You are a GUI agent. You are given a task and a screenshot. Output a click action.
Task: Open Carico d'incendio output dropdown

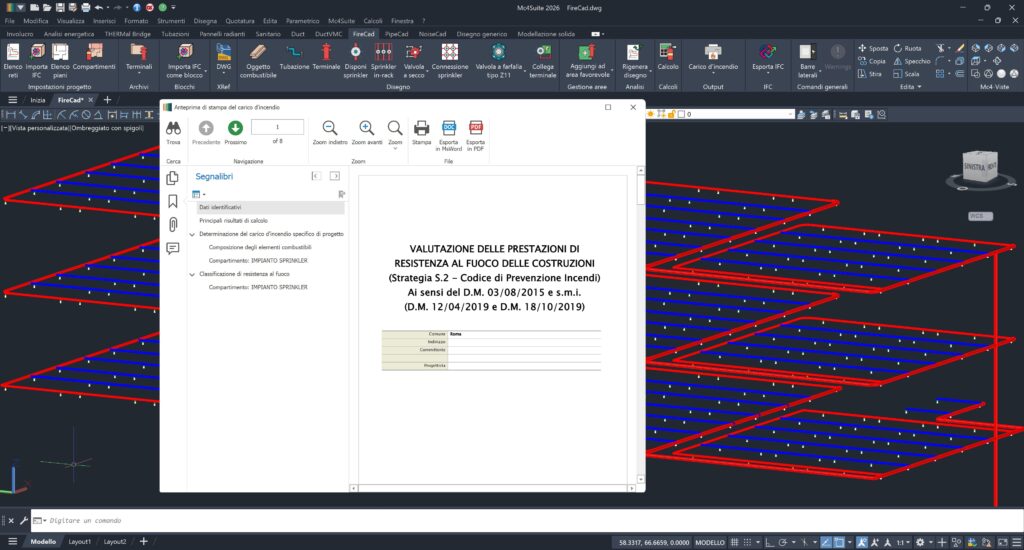(x=713, y=73)
